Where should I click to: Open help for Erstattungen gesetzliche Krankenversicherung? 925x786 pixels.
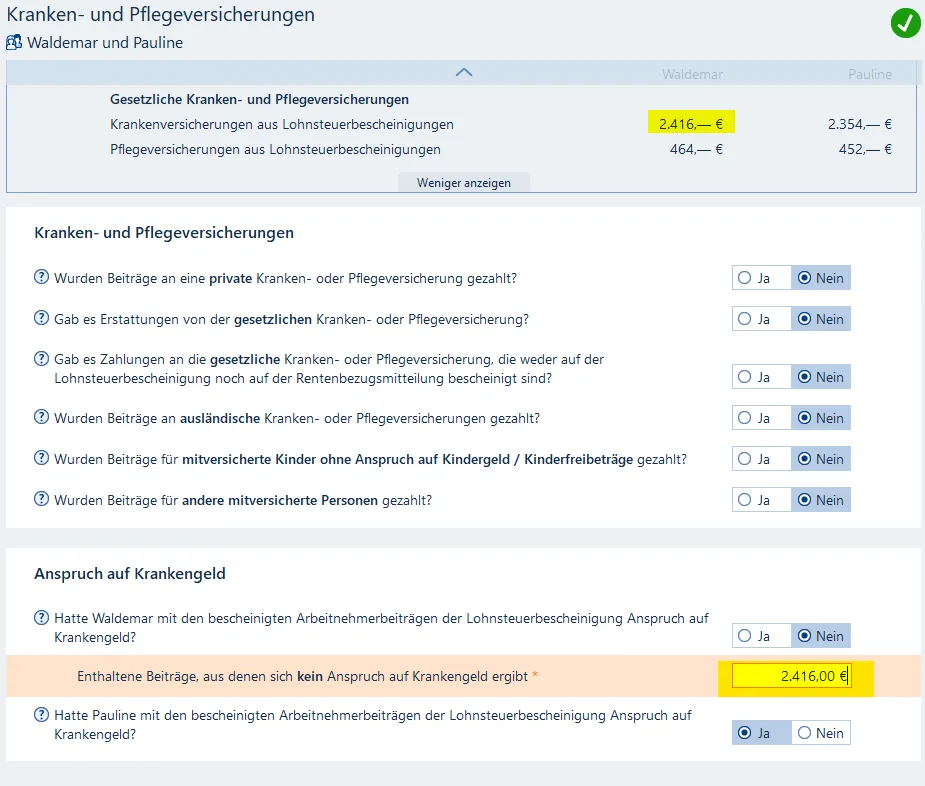(x=42, y=319)
